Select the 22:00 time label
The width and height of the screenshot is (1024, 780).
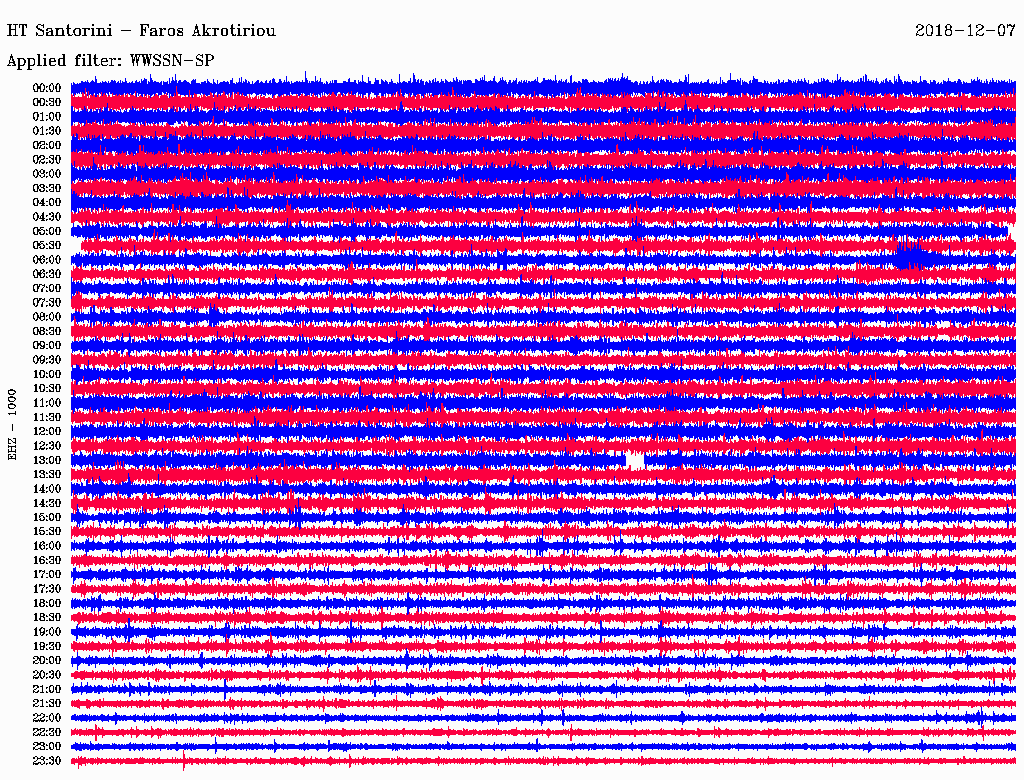tap(47, 718)
